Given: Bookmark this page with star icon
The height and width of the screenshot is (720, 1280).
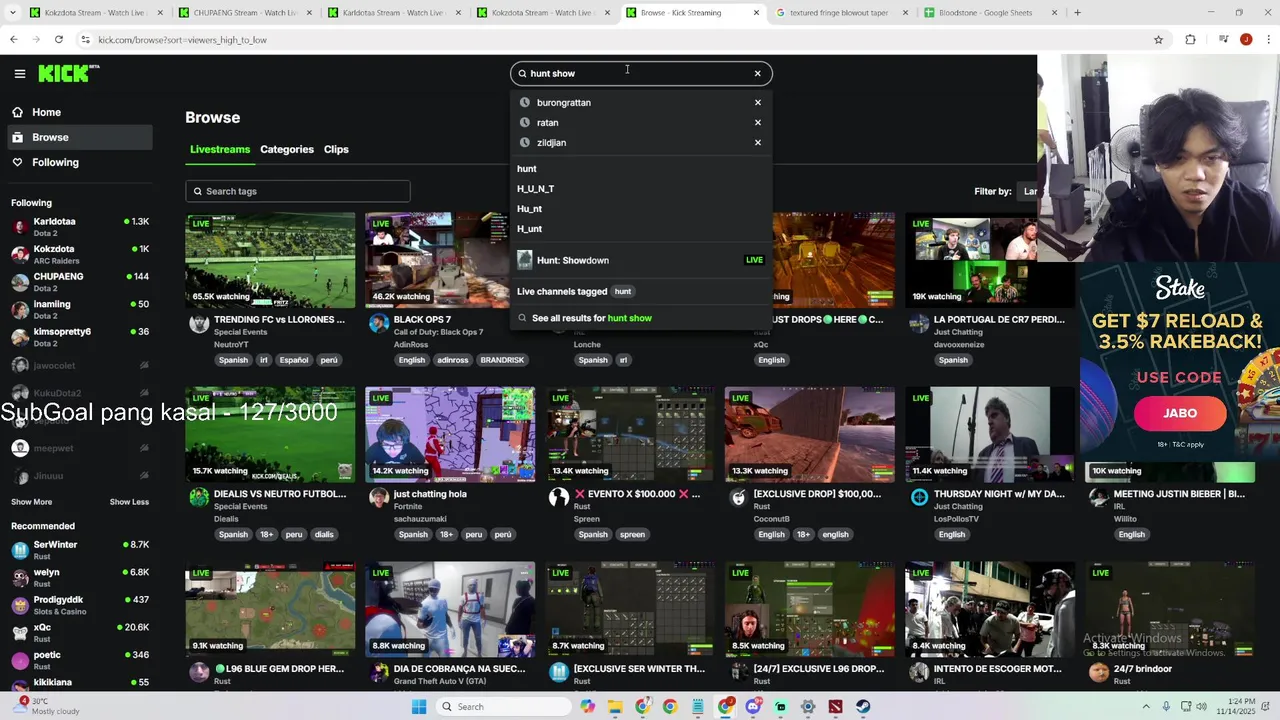Looking at the screenshot, I should (1158, 39).
